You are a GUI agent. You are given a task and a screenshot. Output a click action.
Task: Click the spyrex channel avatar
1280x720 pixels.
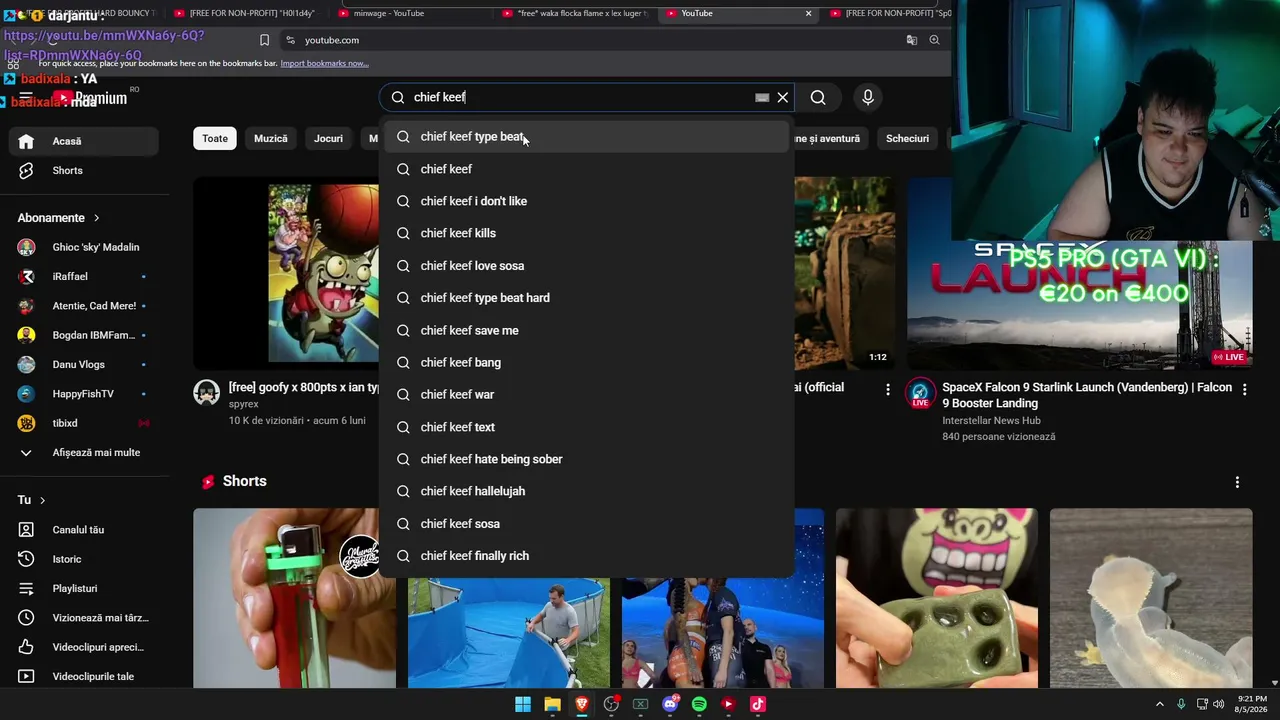tap(206, 392)
